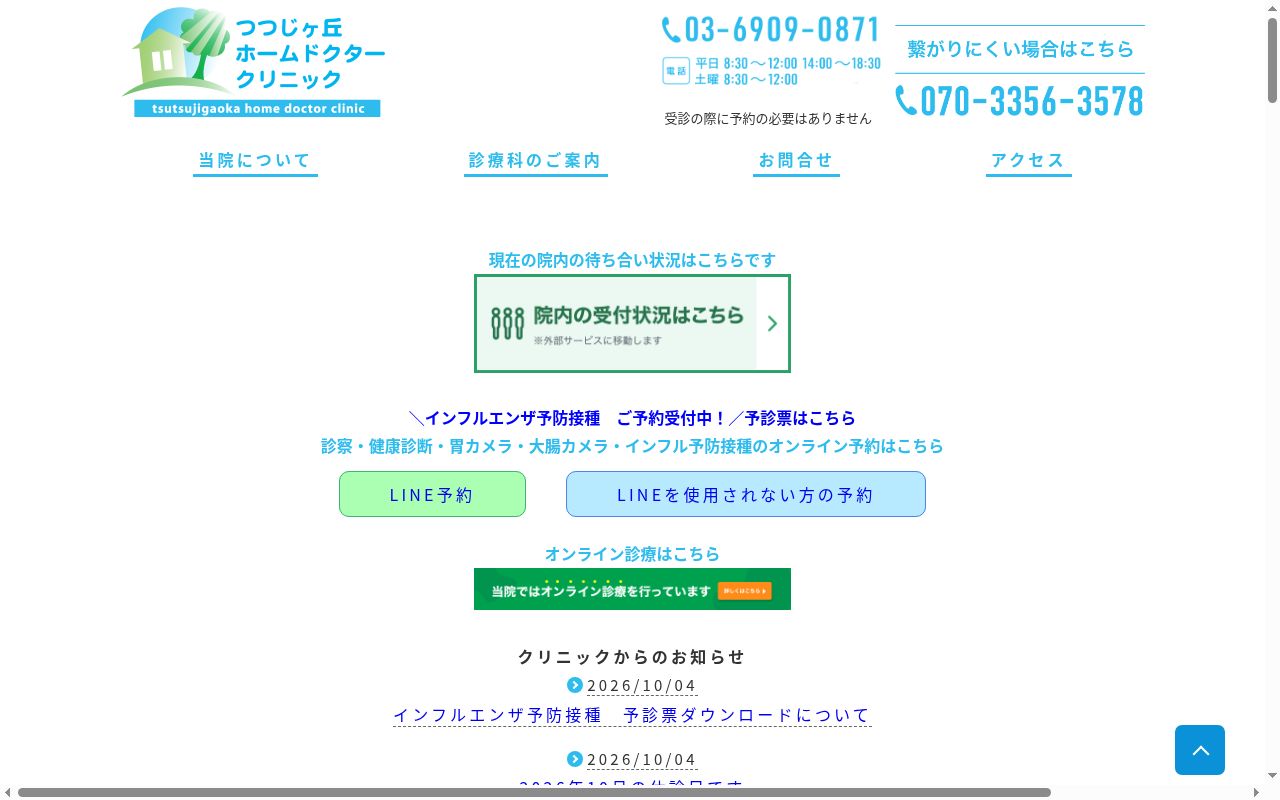Screen dimensions: 1280x800
Task: Click the Tsutsujigaoka Home Doctor Clinic logo
Action: click(x=254, y=62)
